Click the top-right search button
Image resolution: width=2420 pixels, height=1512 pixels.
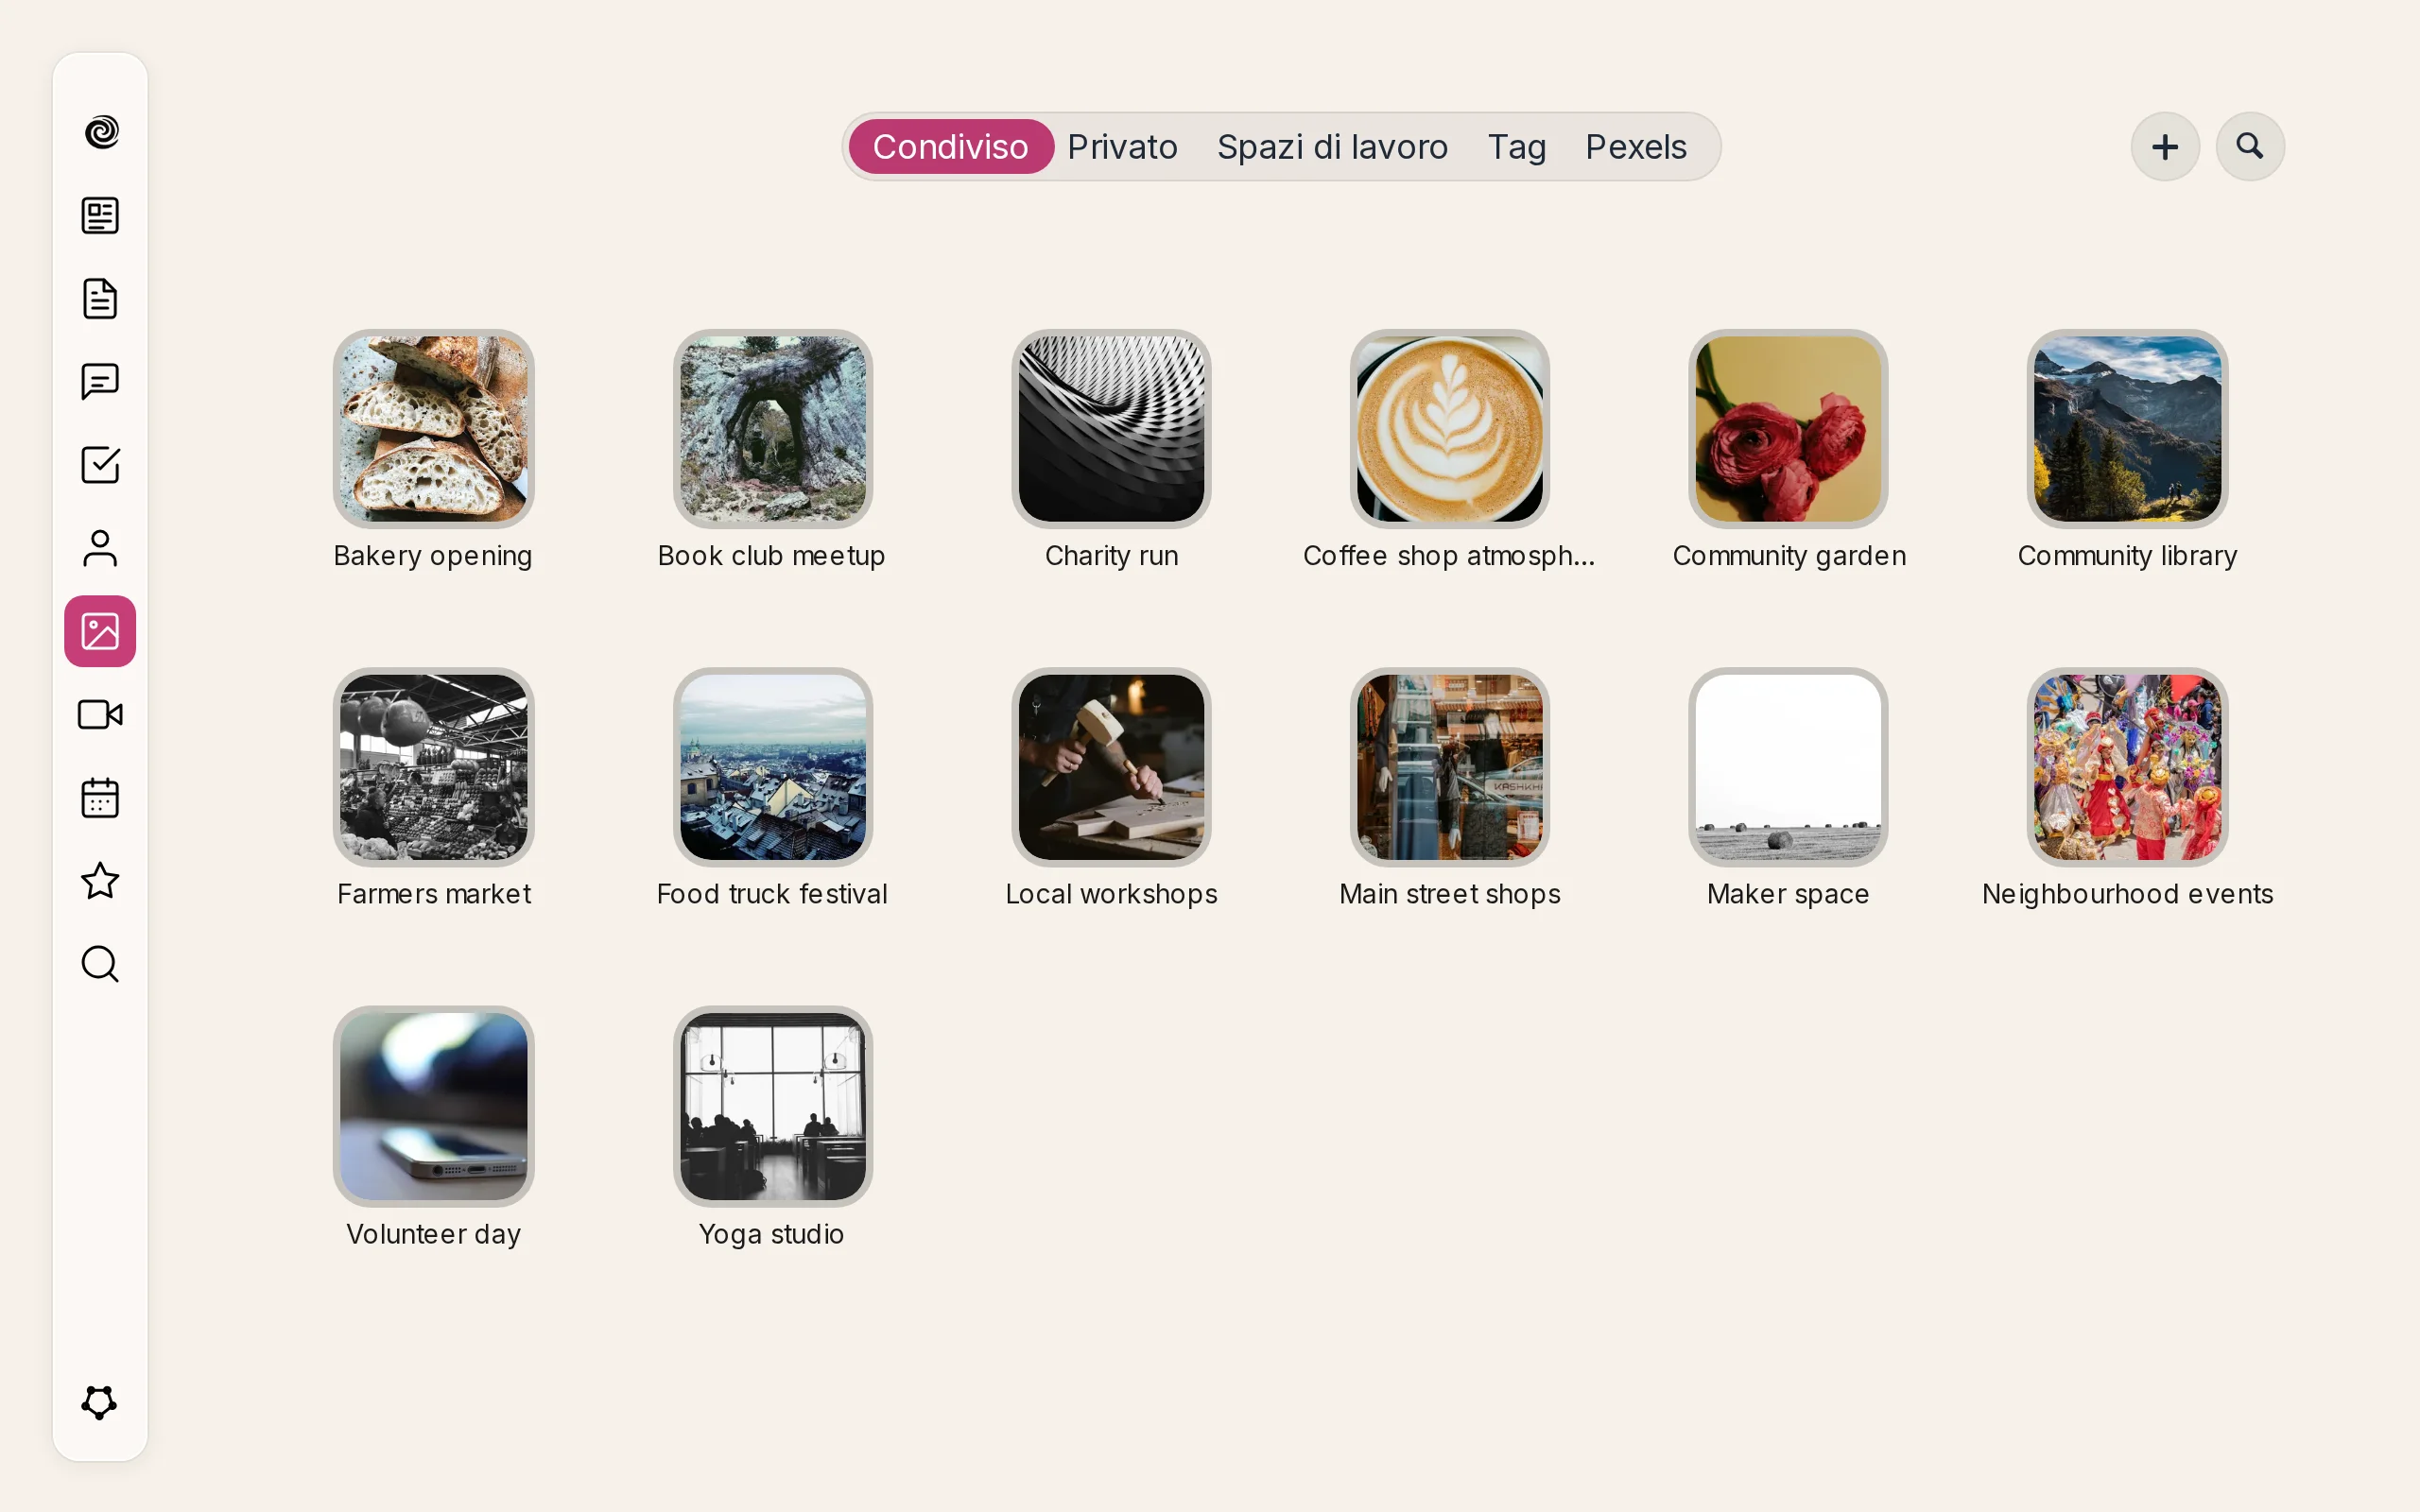point(2250,147)
